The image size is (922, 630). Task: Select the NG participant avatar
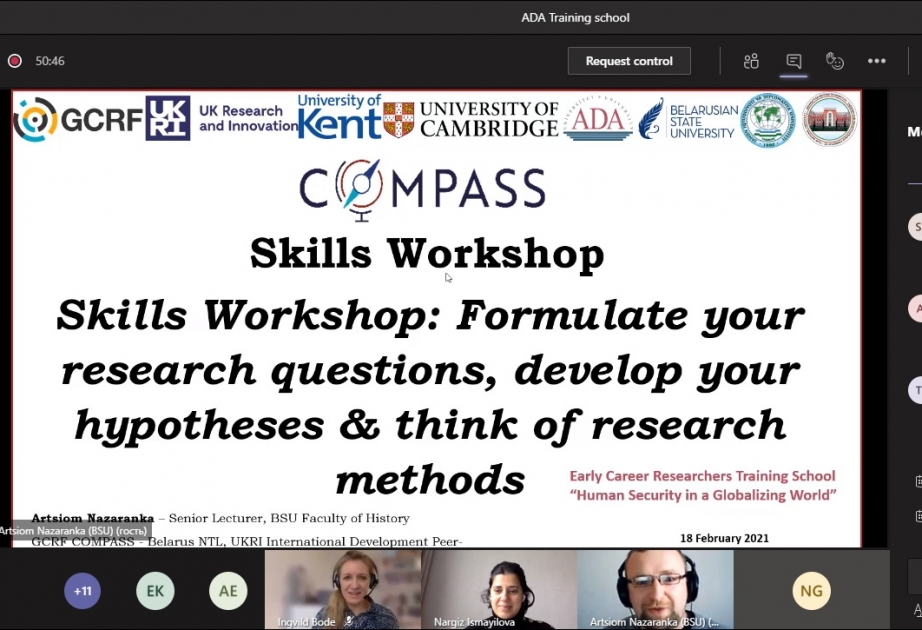(x=811, y=591)
